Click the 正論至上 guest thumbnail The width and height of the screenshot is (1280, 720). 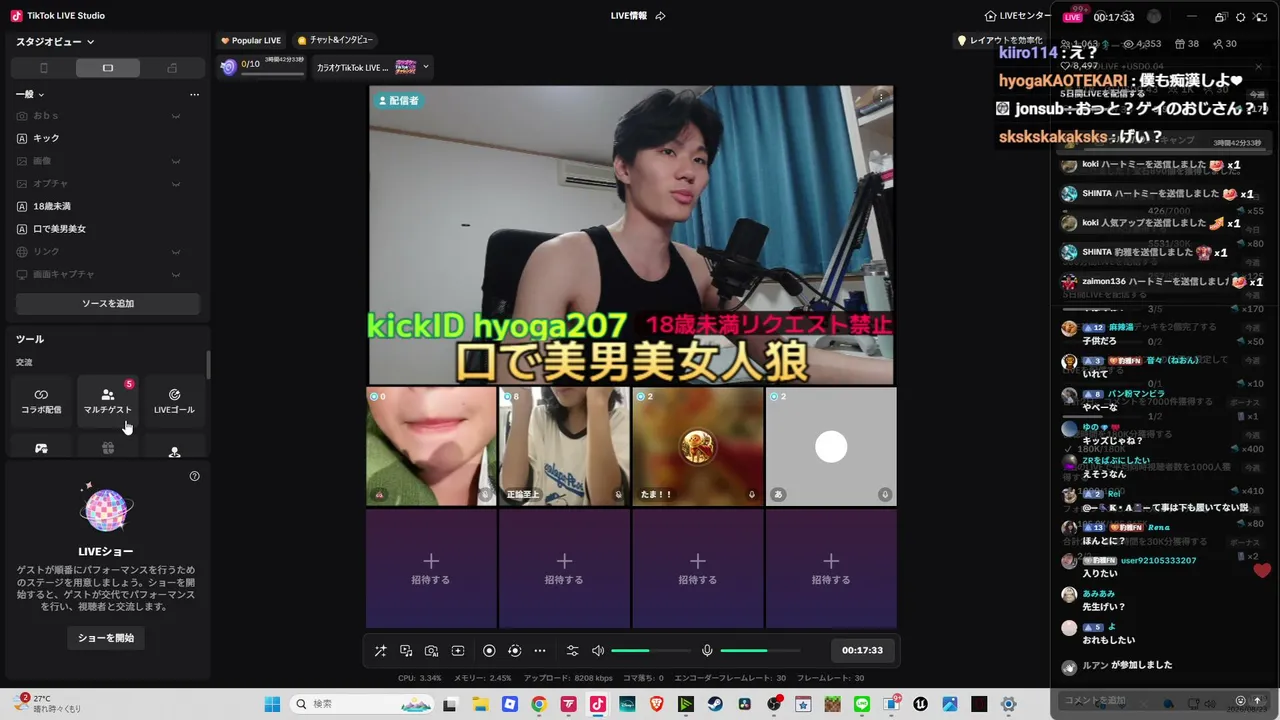click(x=564, y=446)
